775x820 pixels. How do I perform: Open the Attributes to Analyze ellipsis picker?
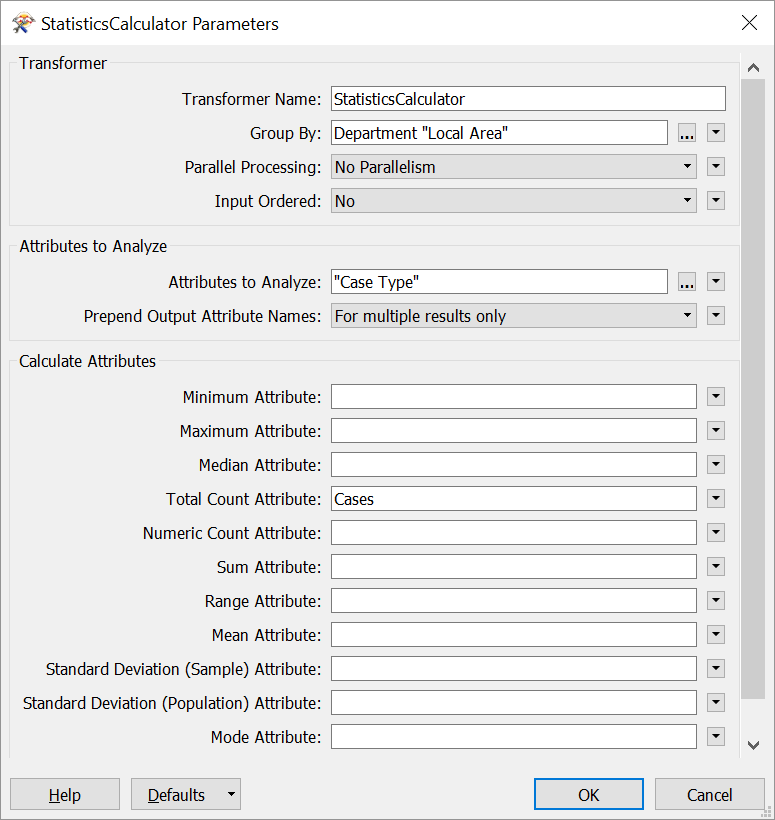(687, 282)
